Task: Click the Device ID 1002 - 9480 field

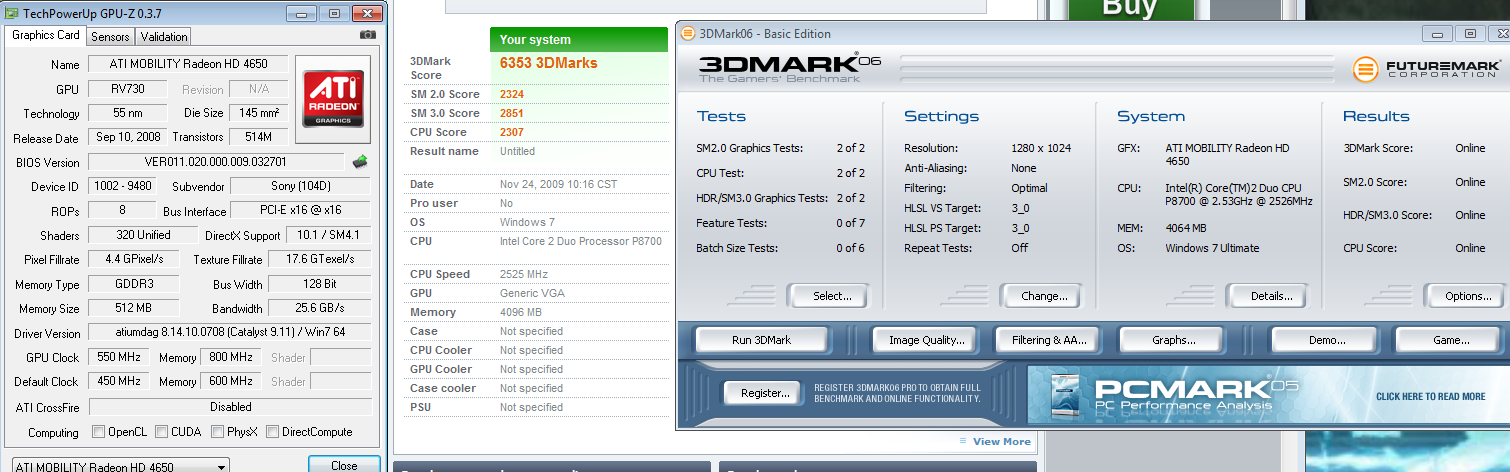Action: (121, 186)
